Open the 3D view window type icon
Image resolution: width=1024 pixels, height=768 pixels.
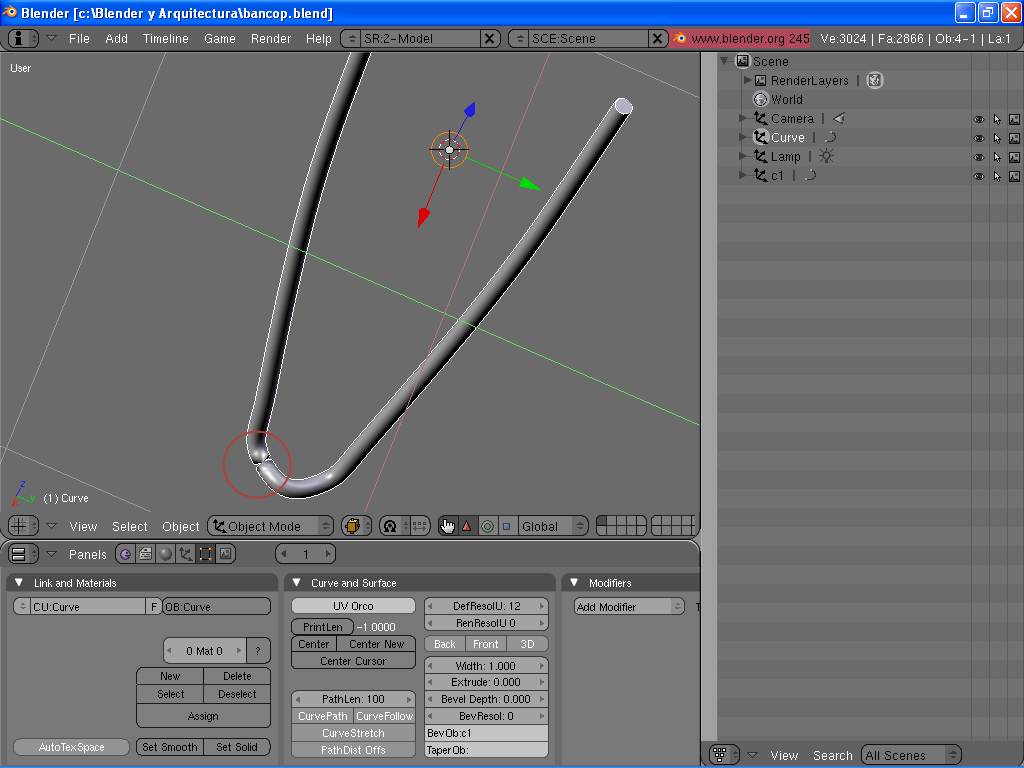(23, 526)
